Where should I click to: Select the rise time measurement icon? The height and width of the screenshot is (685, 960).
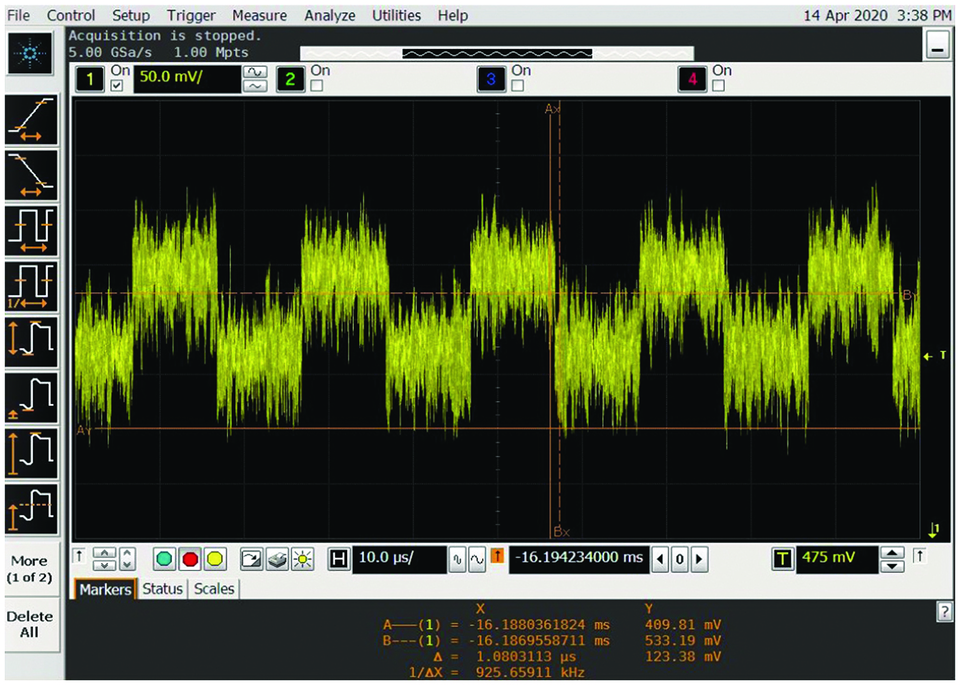32,121
